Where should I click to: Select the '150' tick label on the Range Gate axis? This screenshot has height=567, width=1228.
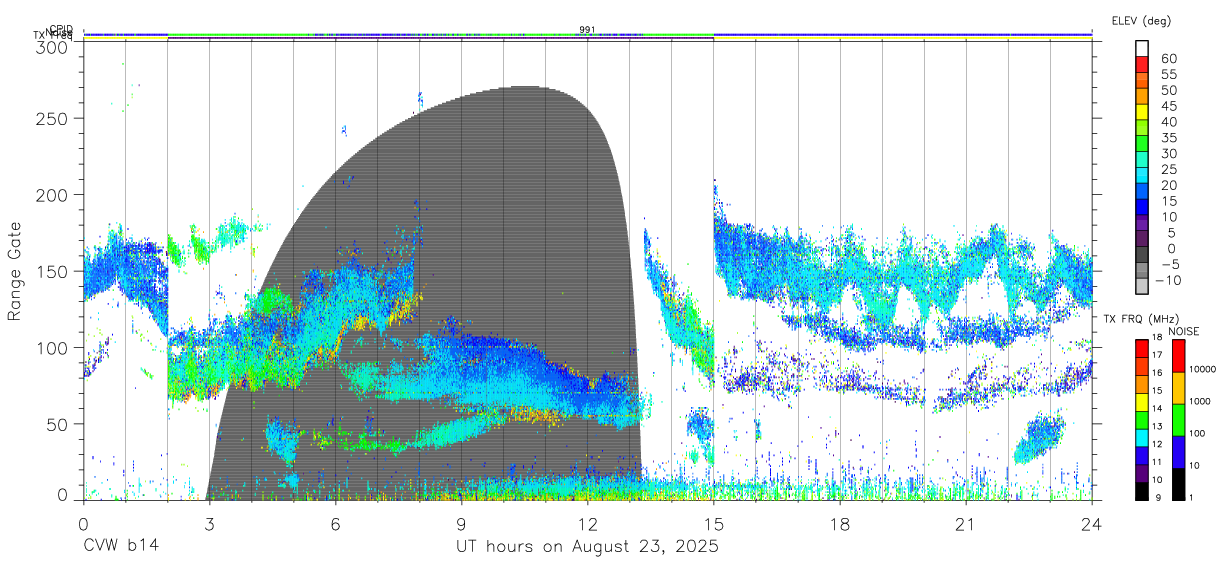click(x=53, y=271)
